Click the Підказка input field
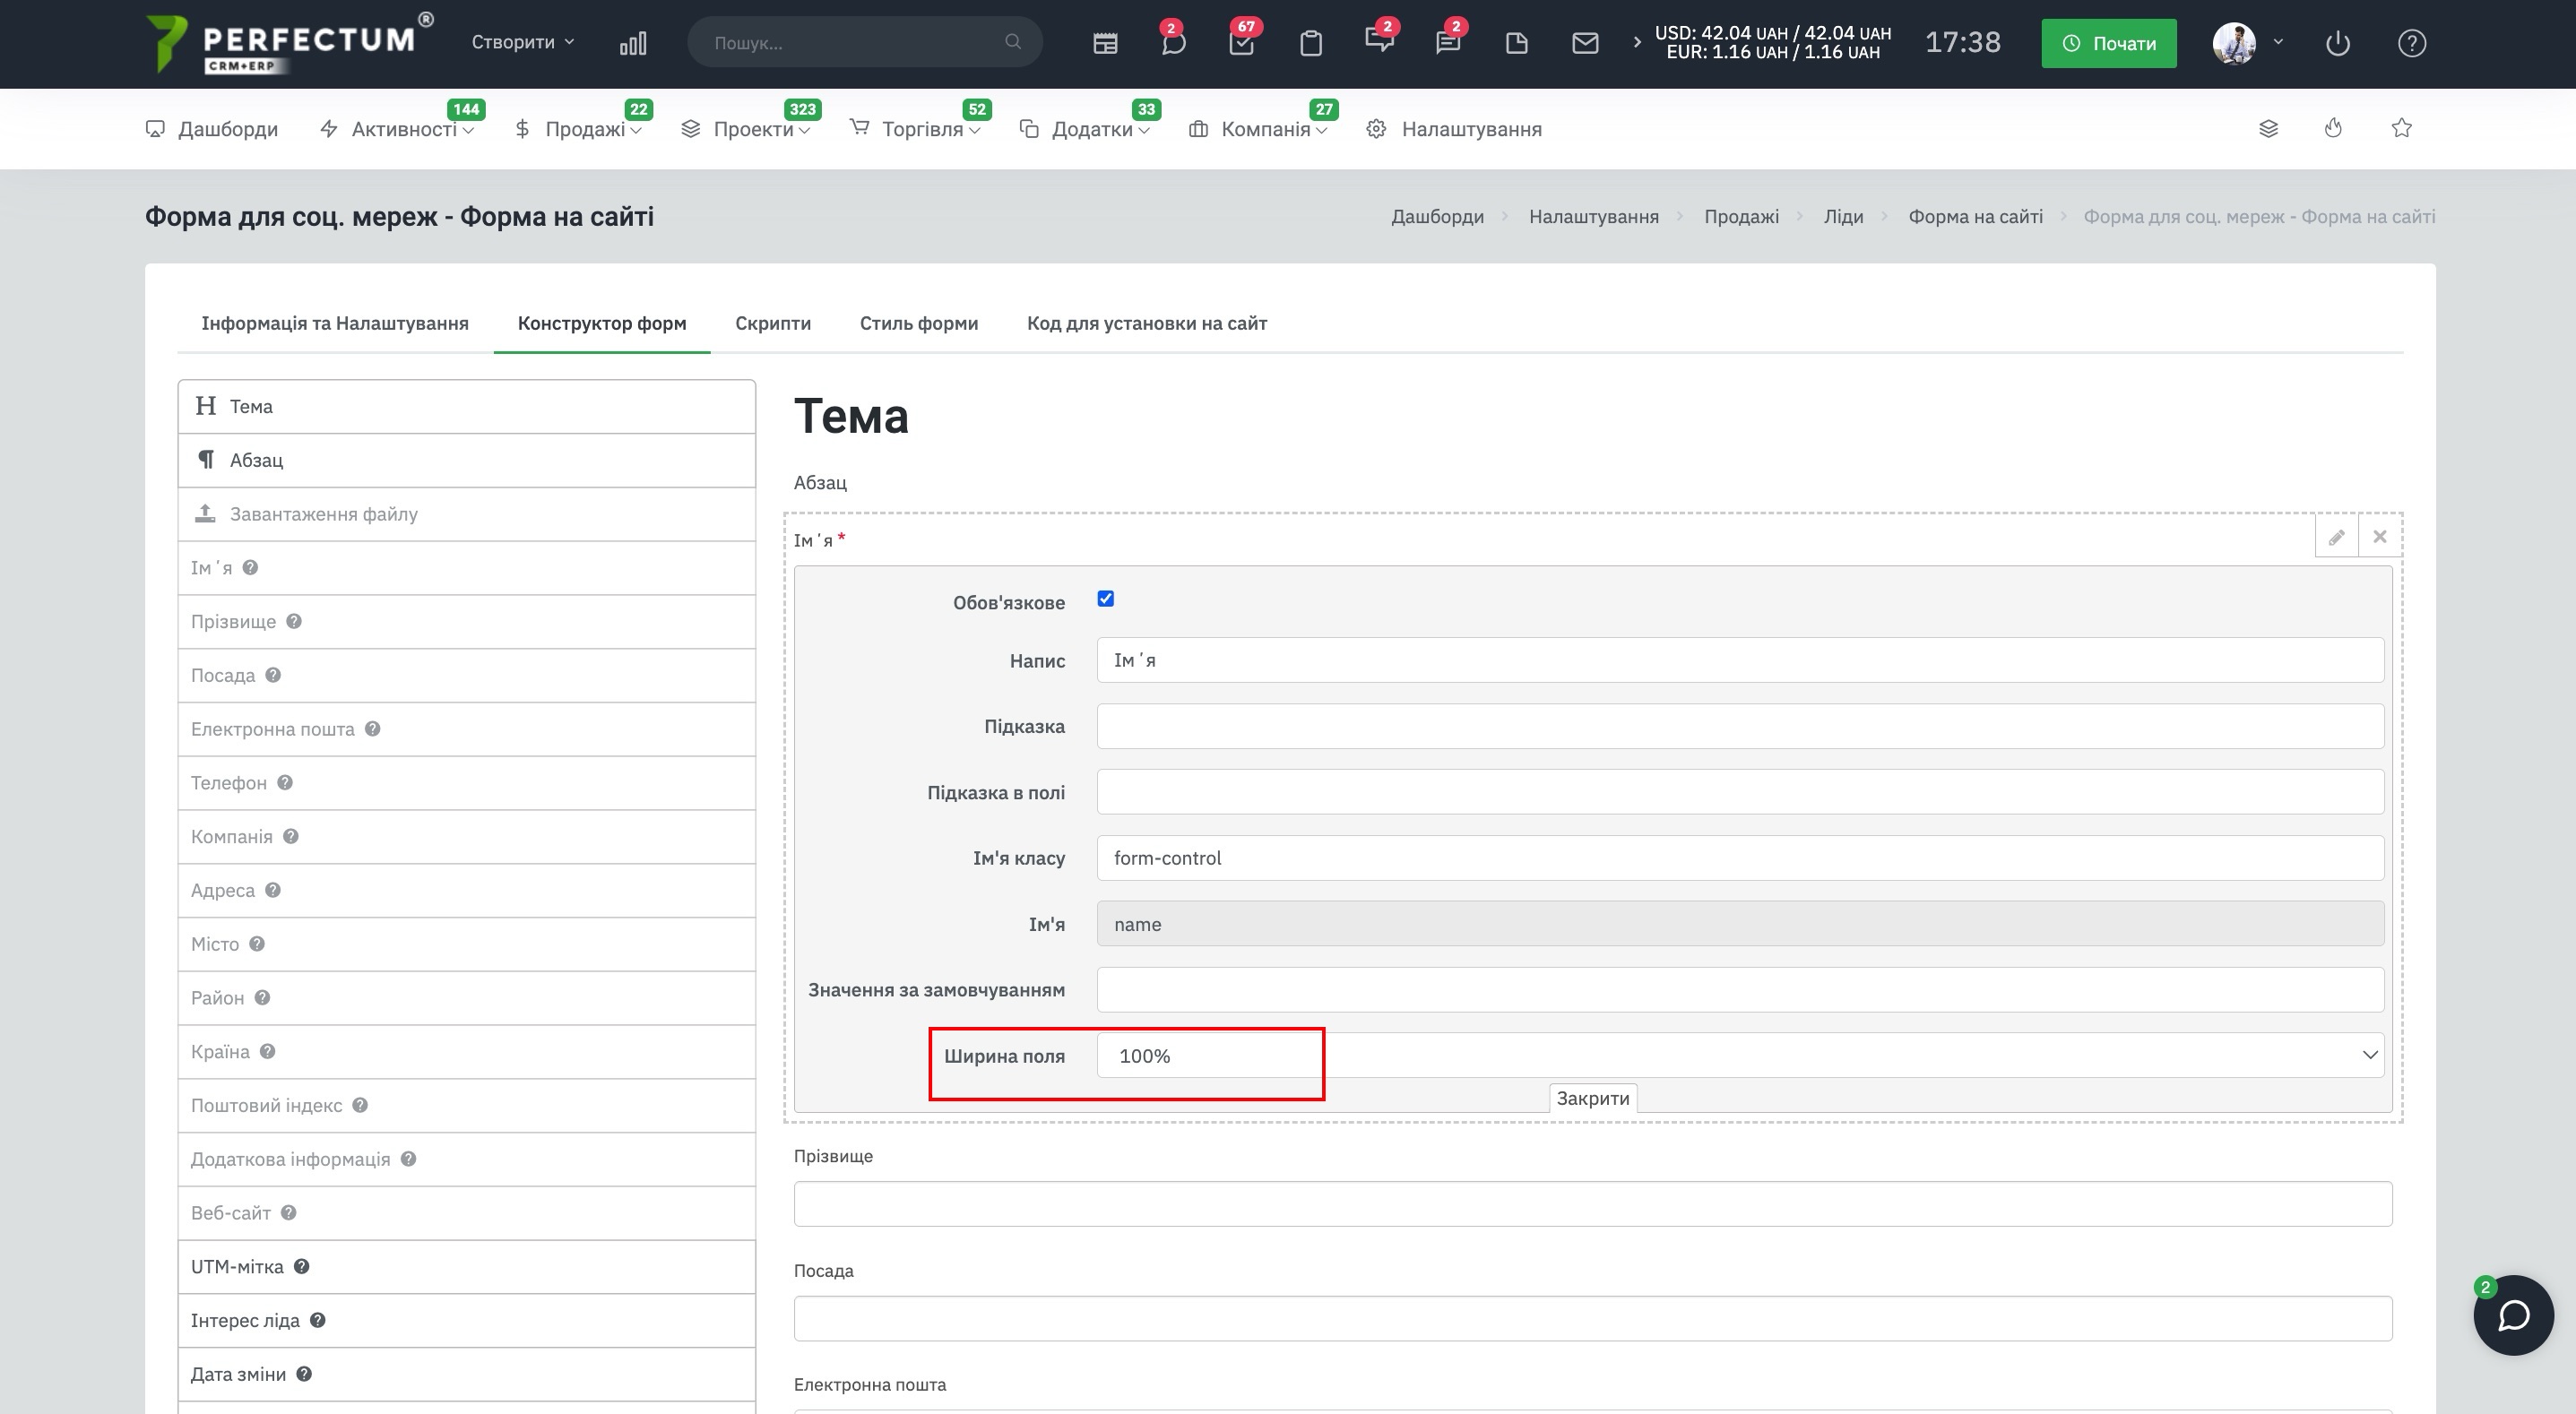 (1740, 726)
